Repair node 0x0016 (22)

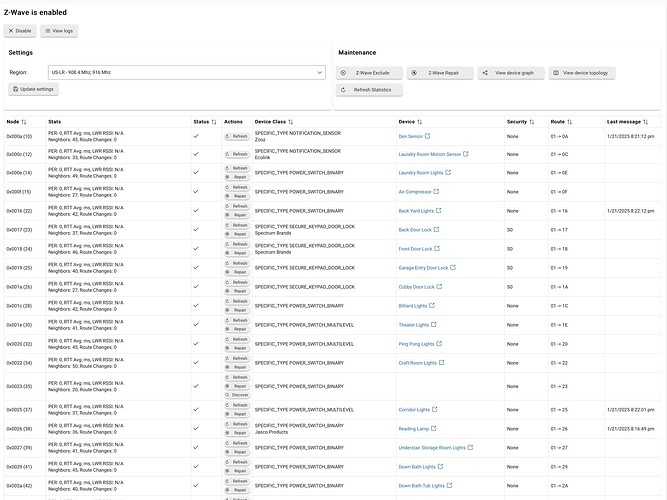coord(237,215)
